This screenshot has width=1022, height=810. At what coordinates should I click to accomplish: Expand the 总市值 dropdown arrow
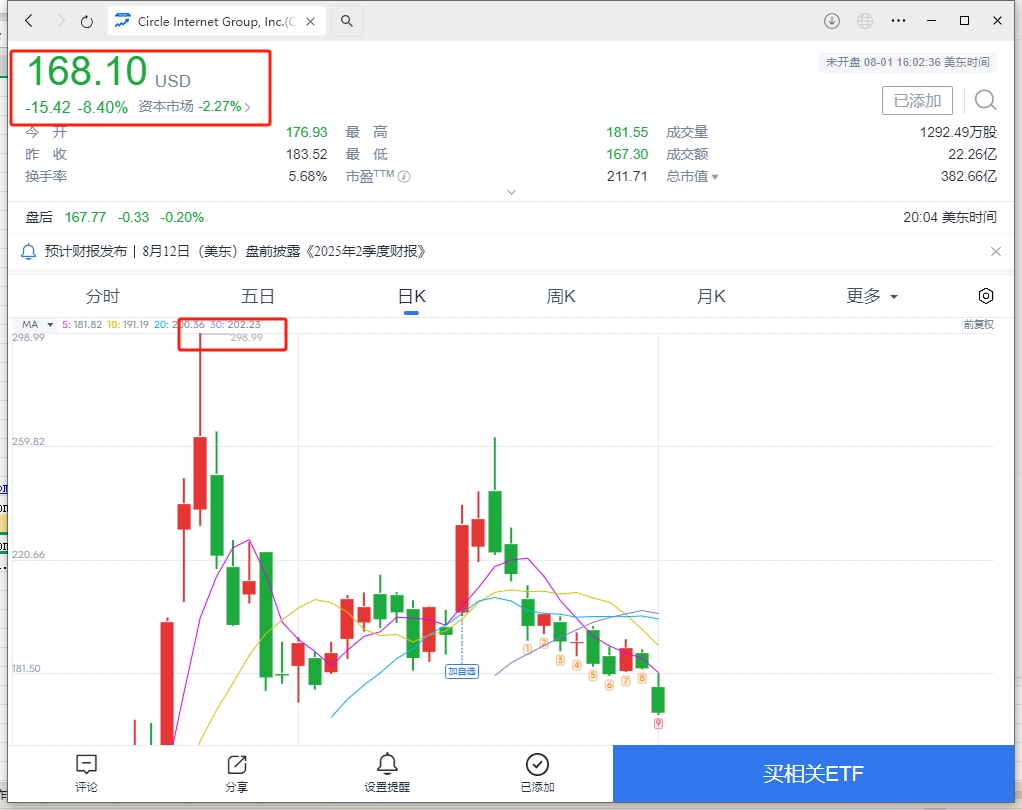click(715, 177)
